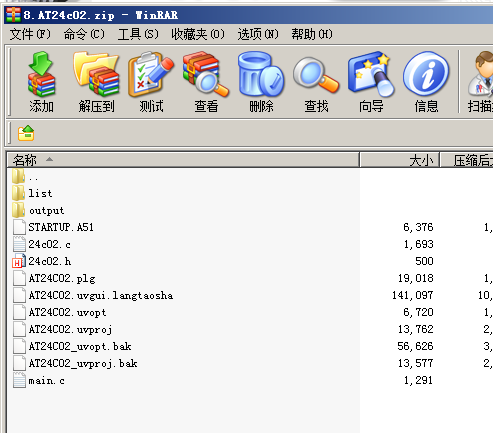
Task: Select the file name STARTUP.A51
Action: (x=61, y=227)
